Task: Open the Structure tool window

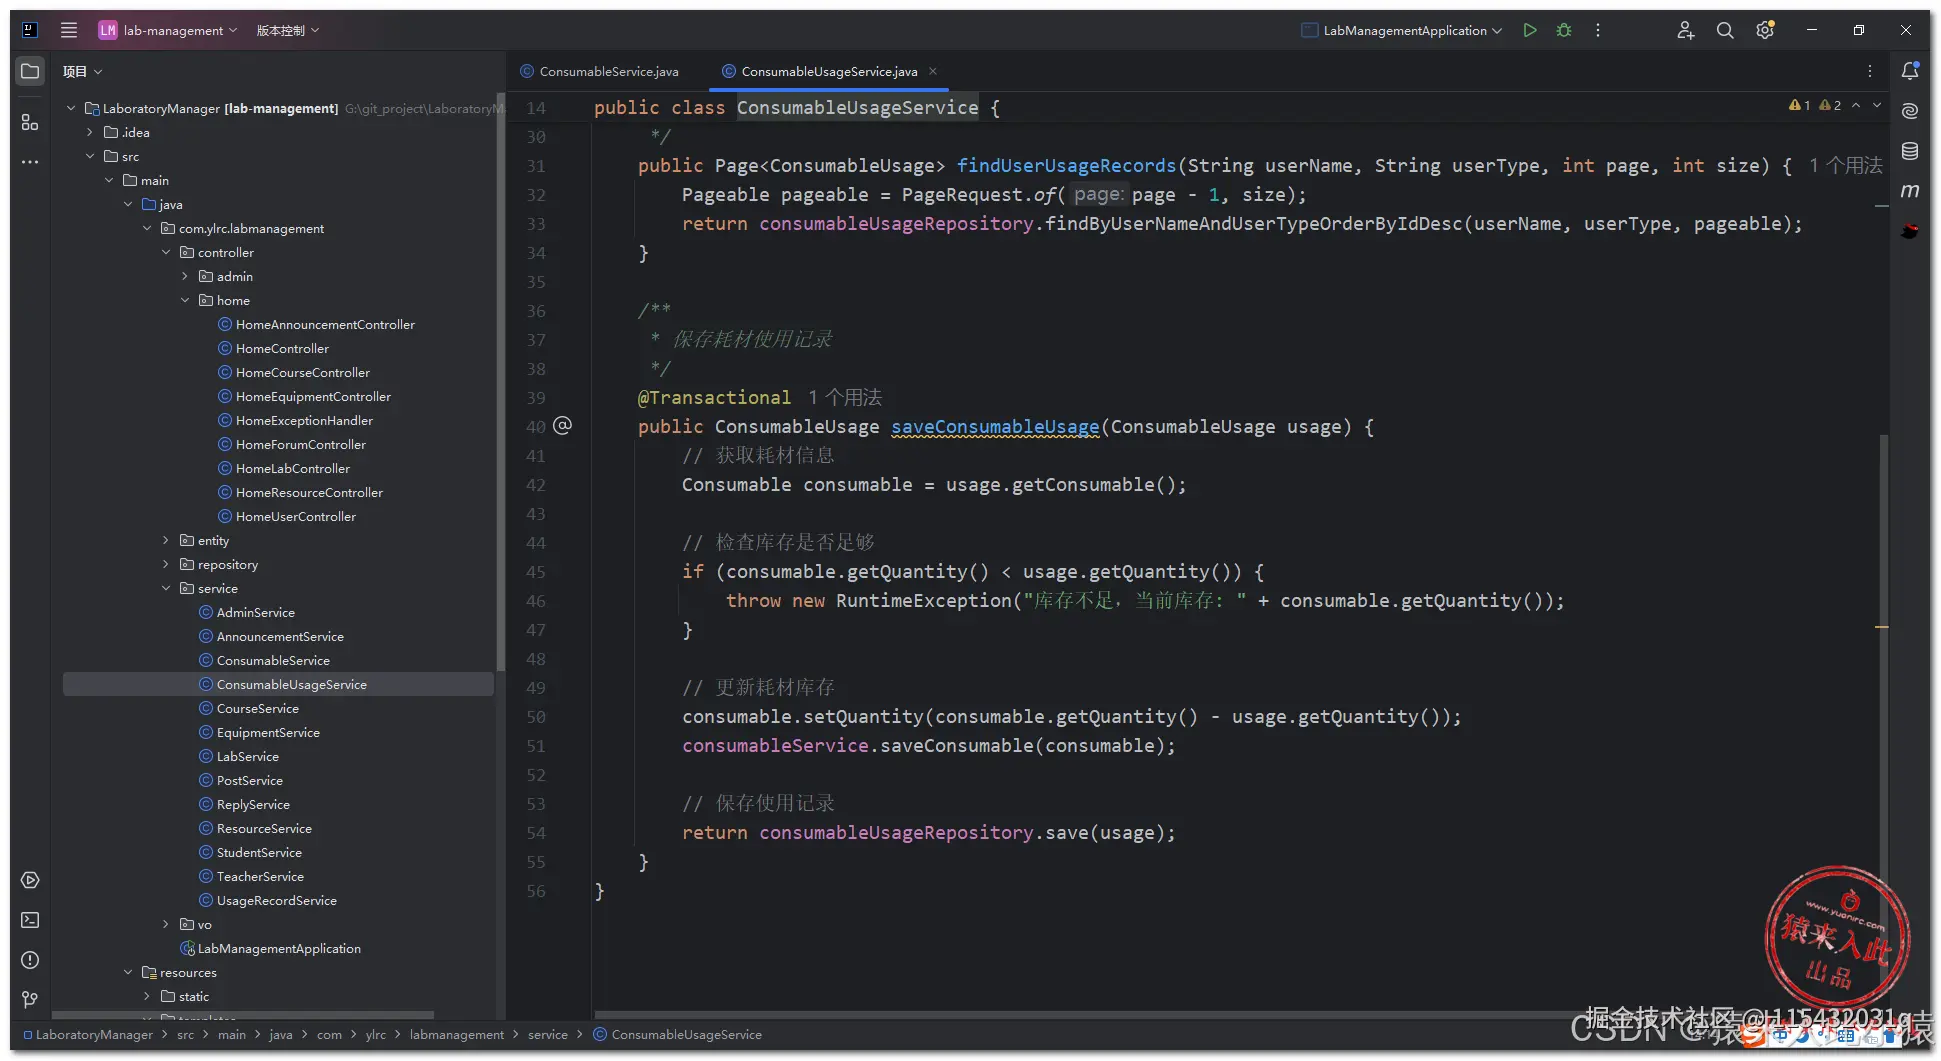Action: point(30,122)
